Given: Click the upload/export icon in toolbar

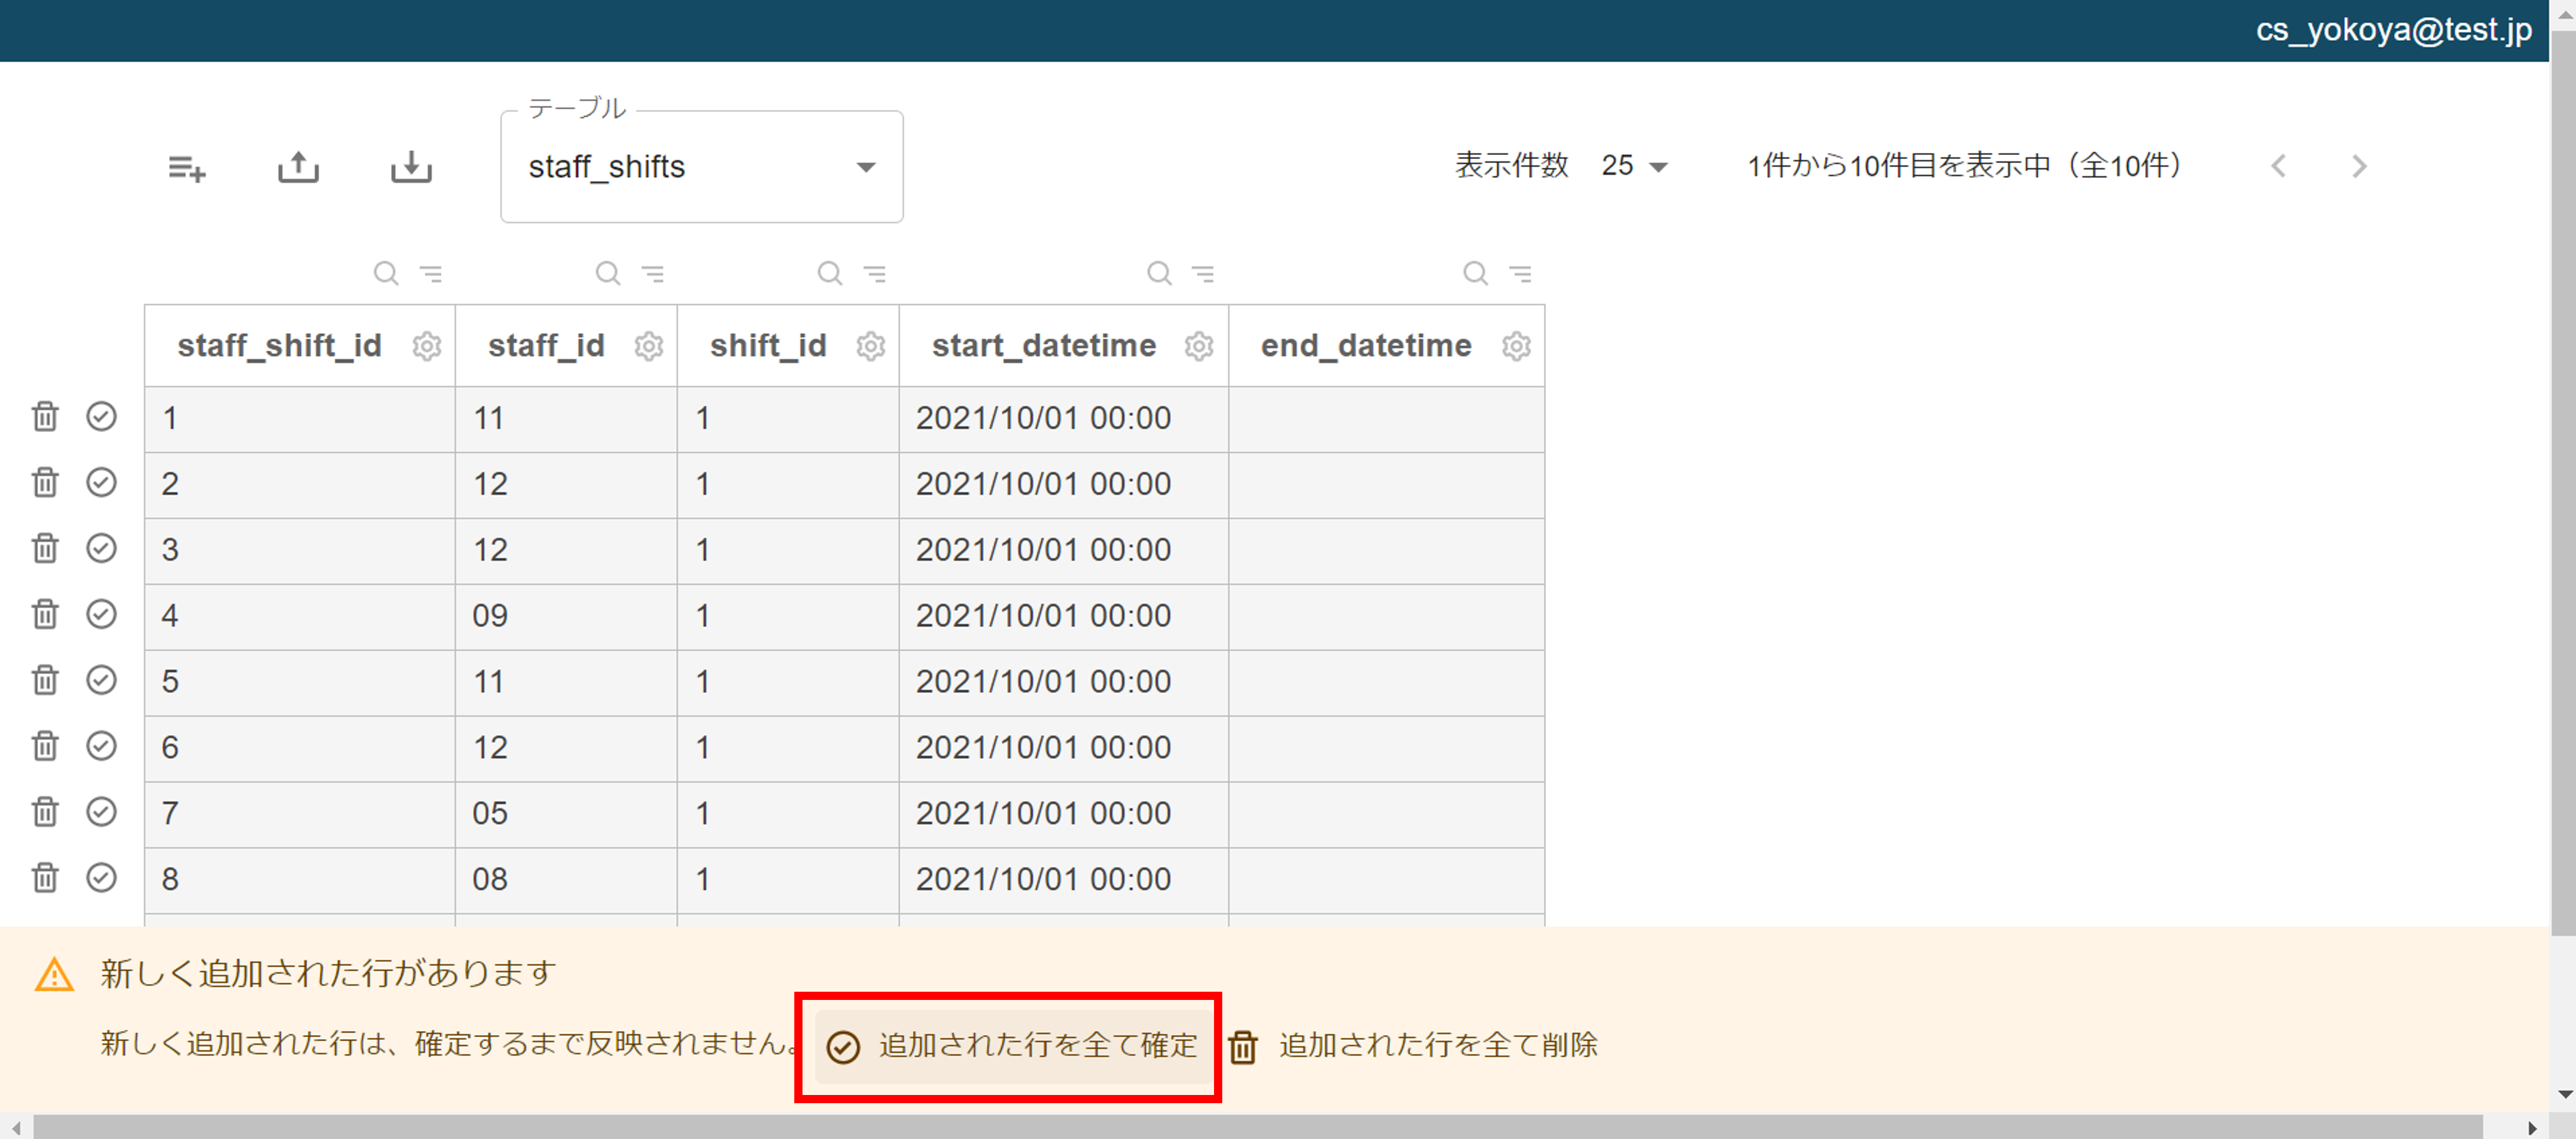Looking at the screenshot, I should [298, 167].
